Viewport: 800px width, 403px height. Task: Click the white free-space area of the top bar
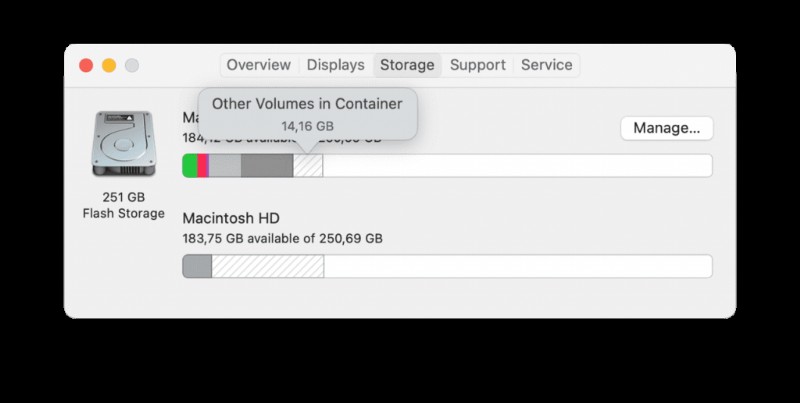pyautogui.click(x=516, y=166)
